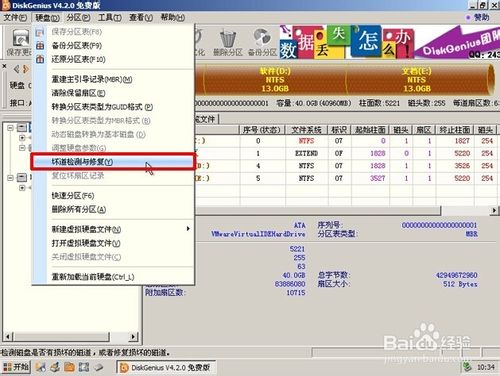Image resolution: width=500 pixels, height=376 pixels.
Task: Collapse the extended partition tree node
Action: [22, 147]
